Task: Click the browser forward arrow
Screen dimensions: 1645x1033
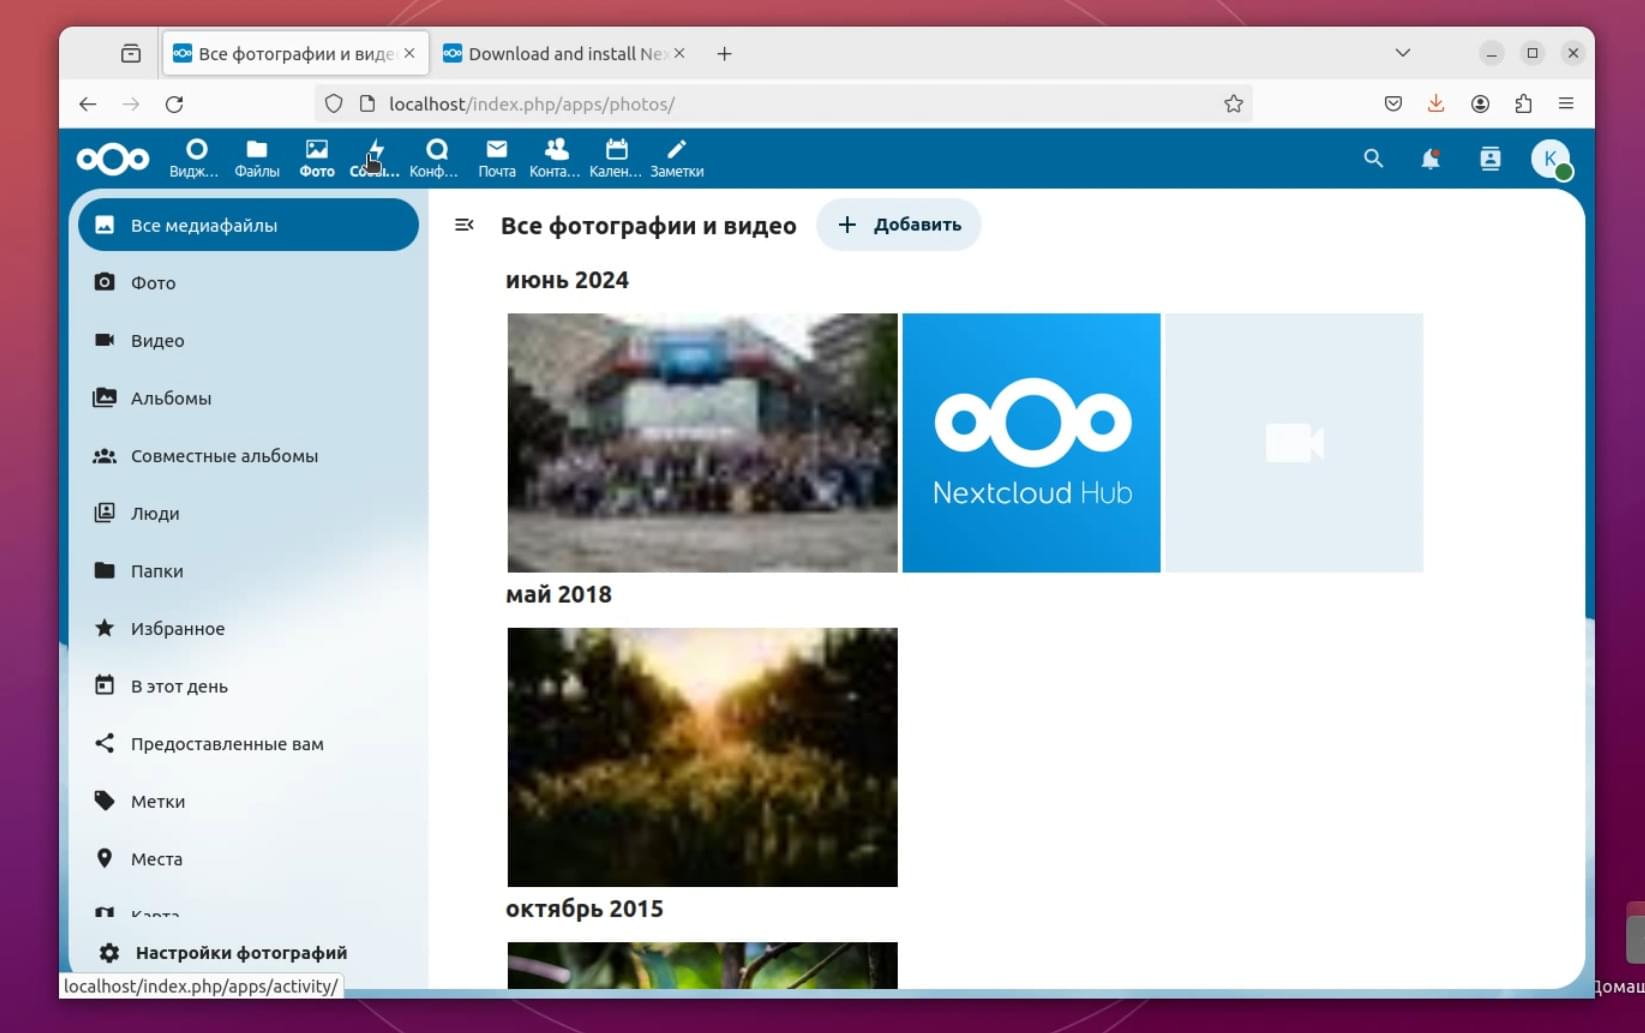Action: click(131, 104)
